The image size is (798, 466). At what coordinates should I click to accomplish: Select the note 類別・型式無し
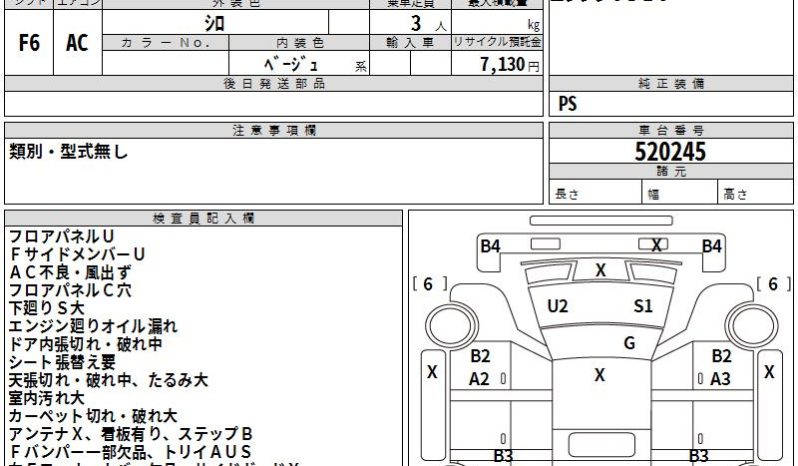point(68,152)
